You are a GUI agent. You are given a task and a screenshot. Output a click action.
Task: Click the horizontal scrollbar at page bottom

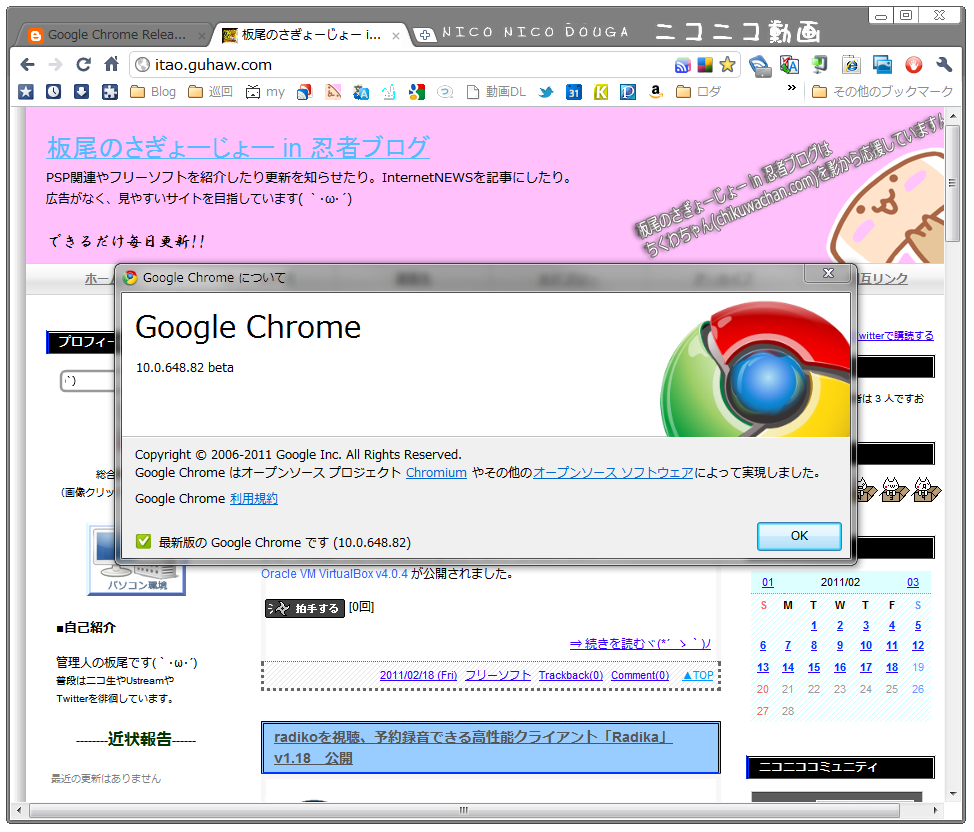pos(463,810)
